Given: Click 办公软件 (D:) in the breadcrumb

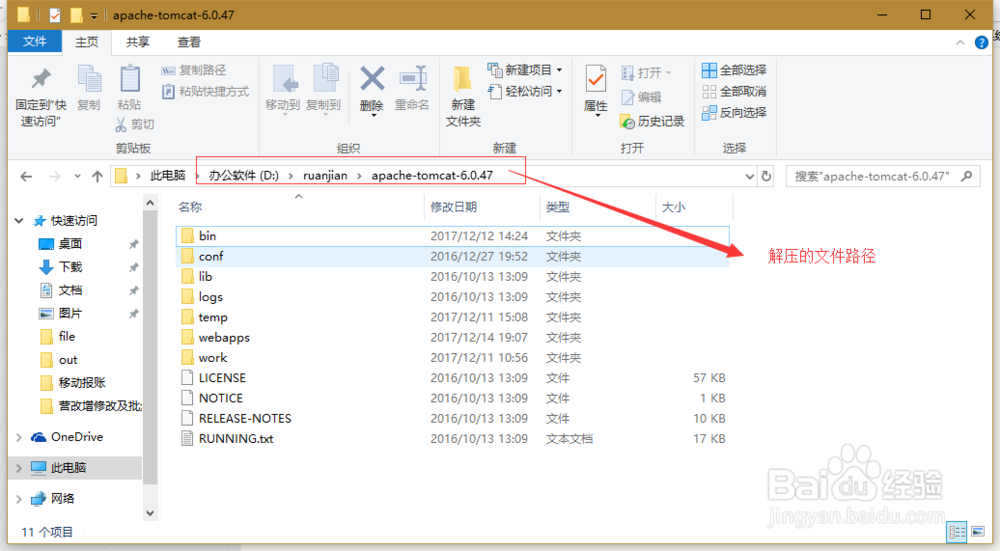Looking at the screenshot, I should 244,175.
